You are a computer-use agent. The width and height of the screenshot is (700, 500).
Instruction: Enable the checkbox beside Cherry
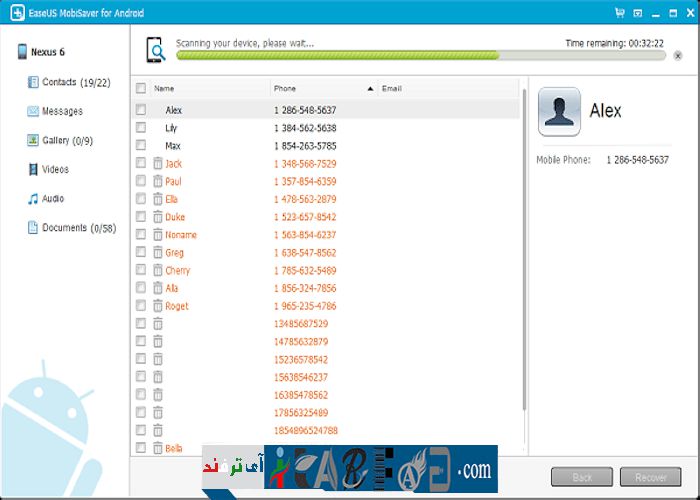[x=141, y=271]
